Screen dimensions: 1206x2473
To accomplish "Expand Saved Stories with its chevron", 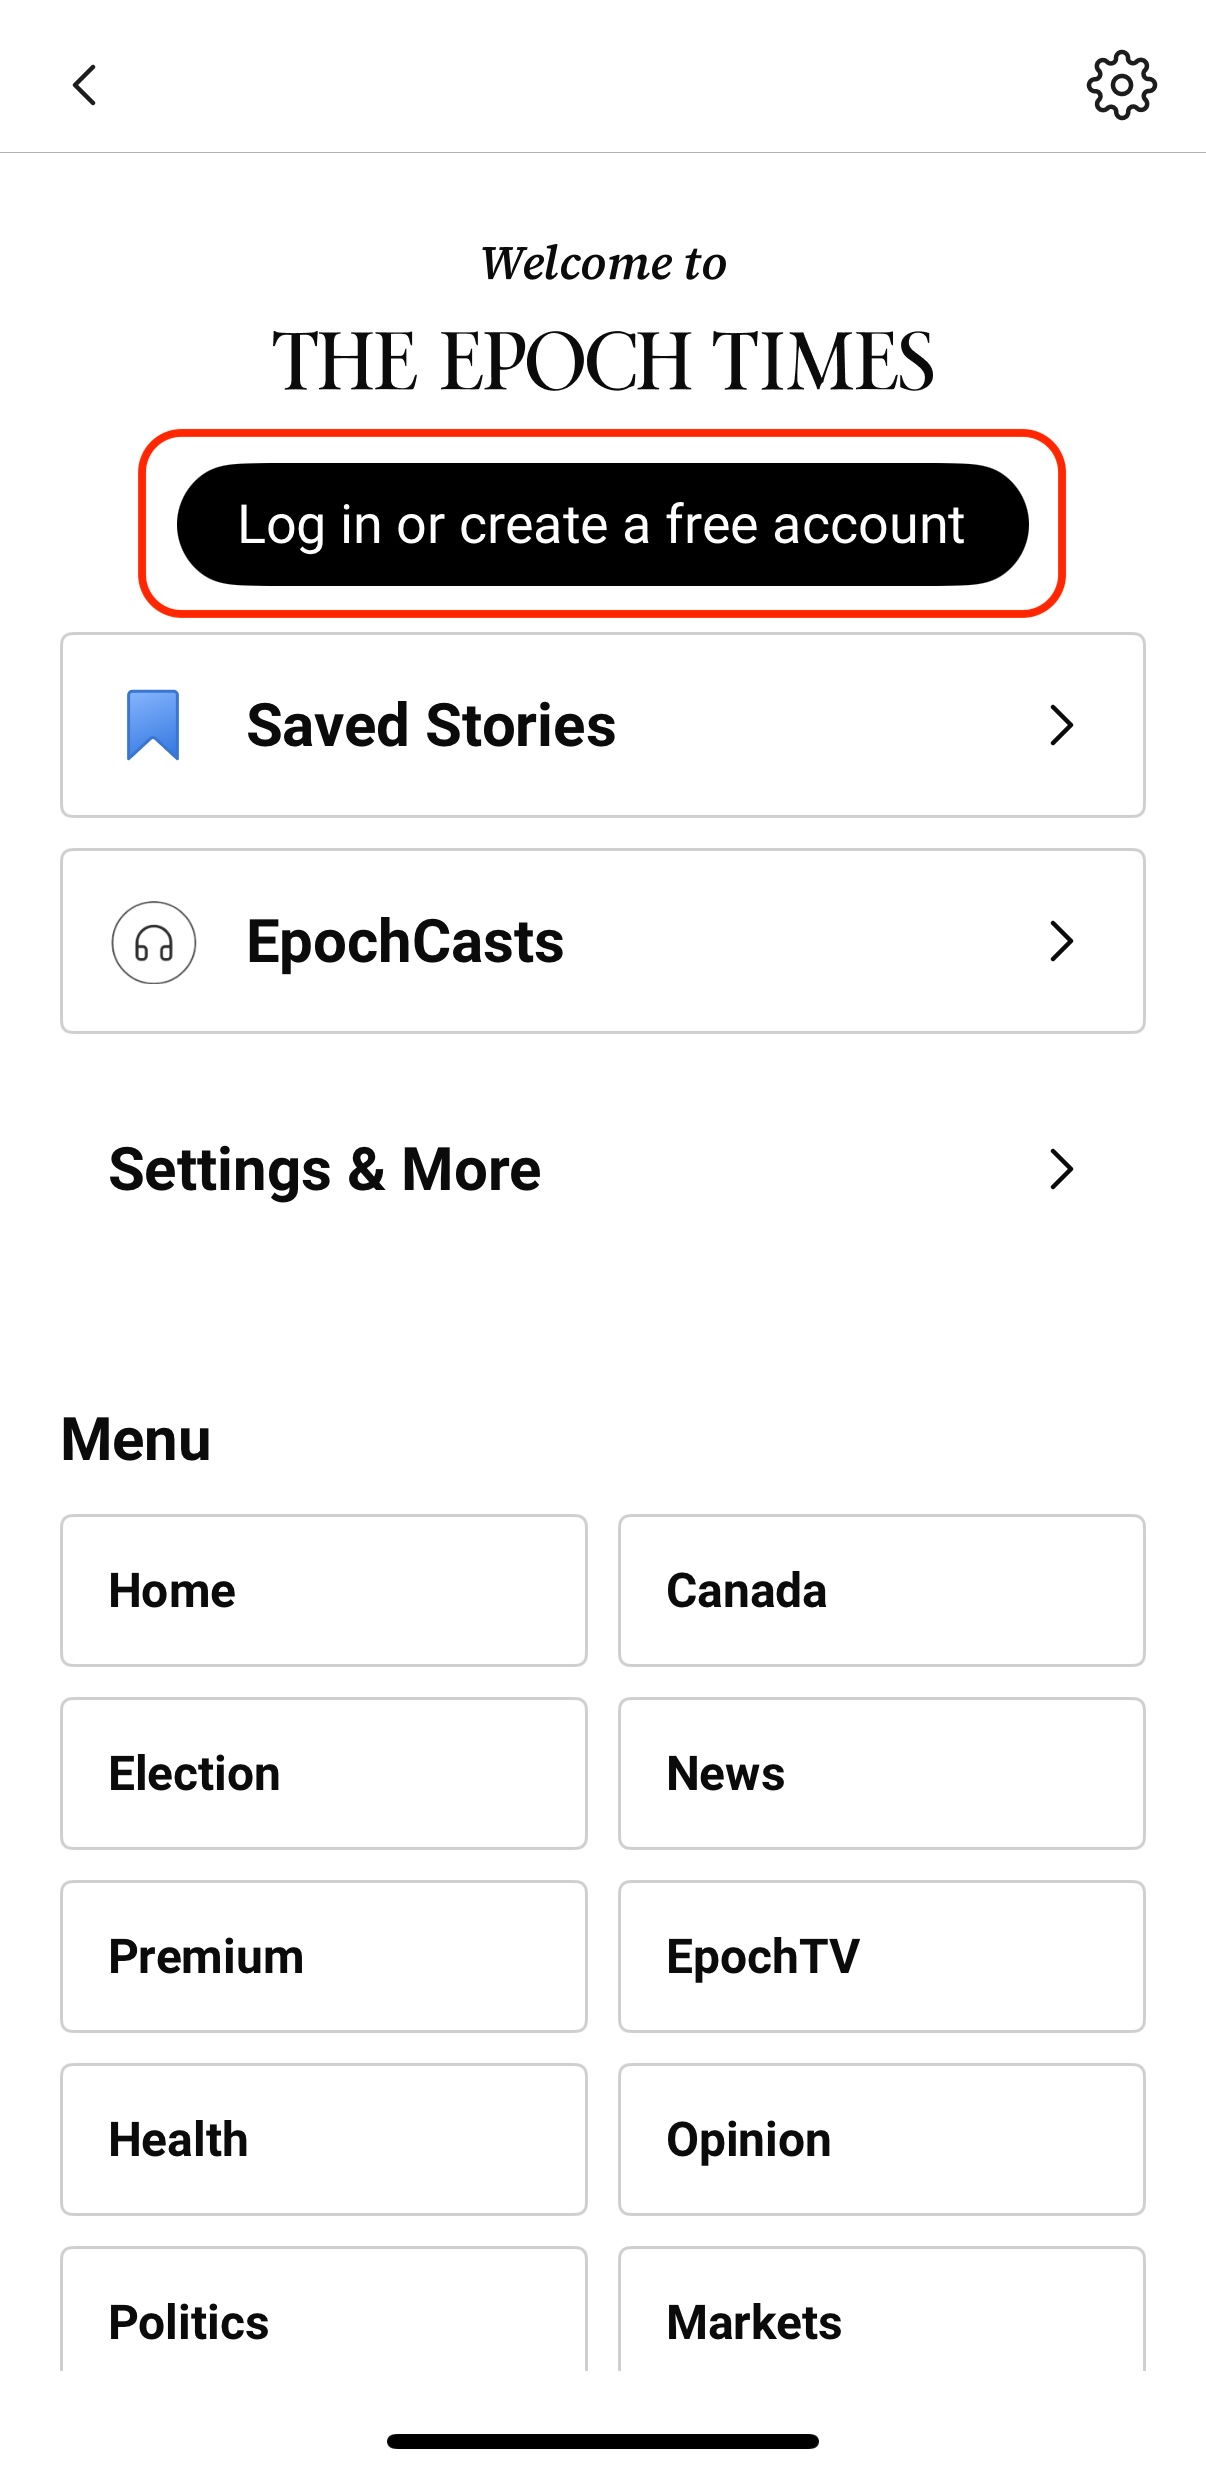I will coord(1061,725).
